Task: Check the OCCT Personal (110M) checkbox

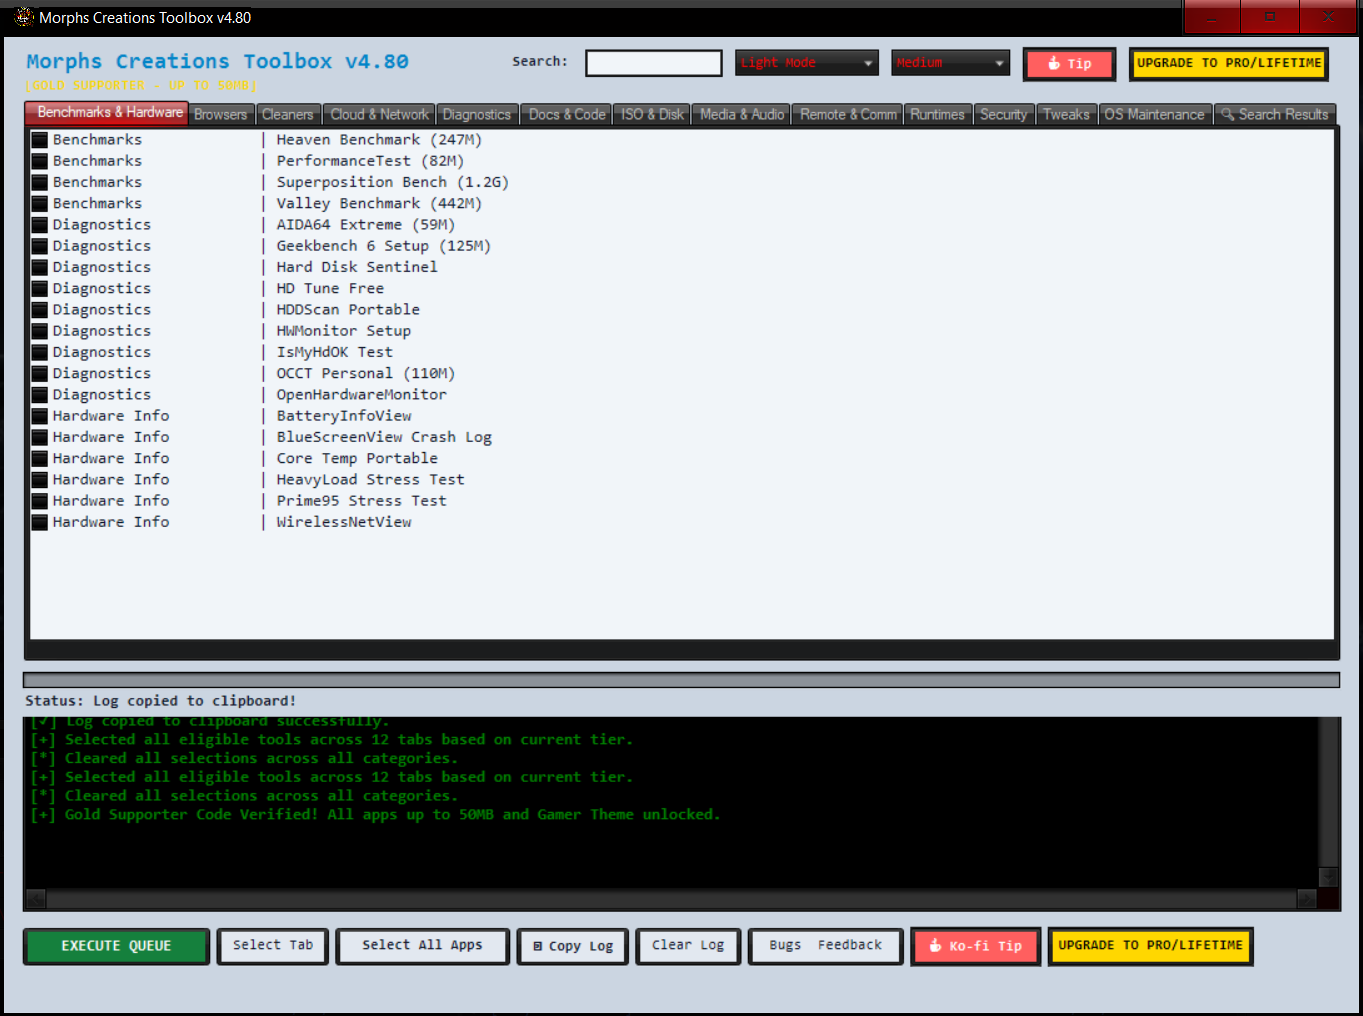Action: [40, 373]
